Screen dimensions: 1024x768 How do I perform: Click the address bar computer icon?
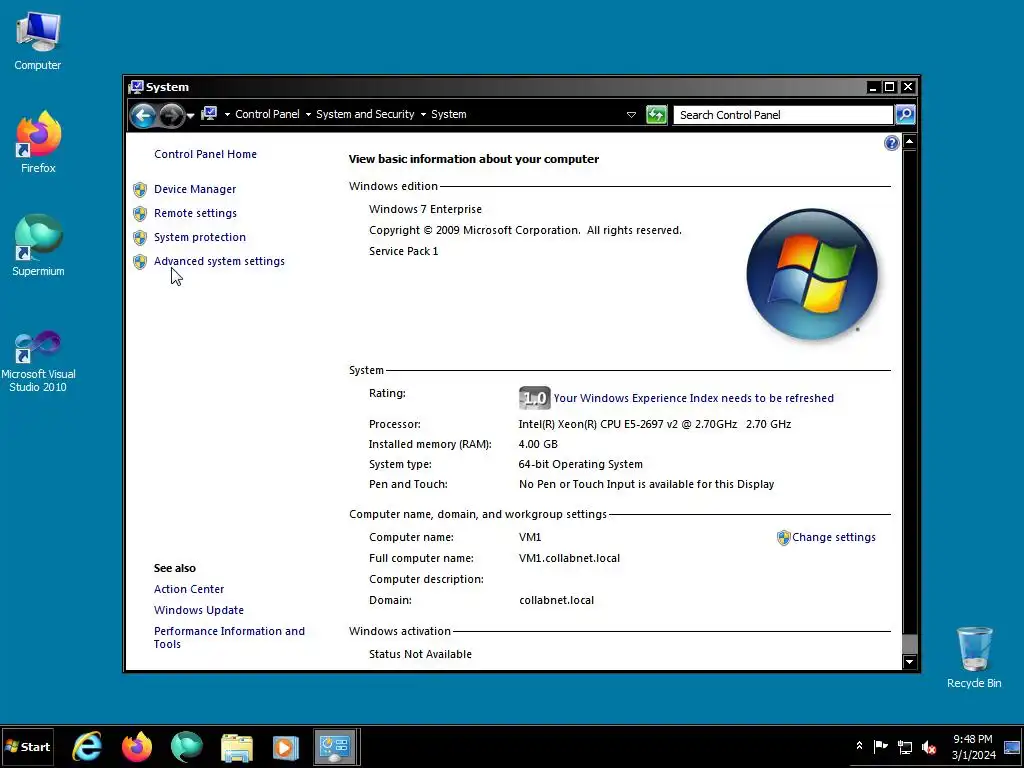pos(209,114)
